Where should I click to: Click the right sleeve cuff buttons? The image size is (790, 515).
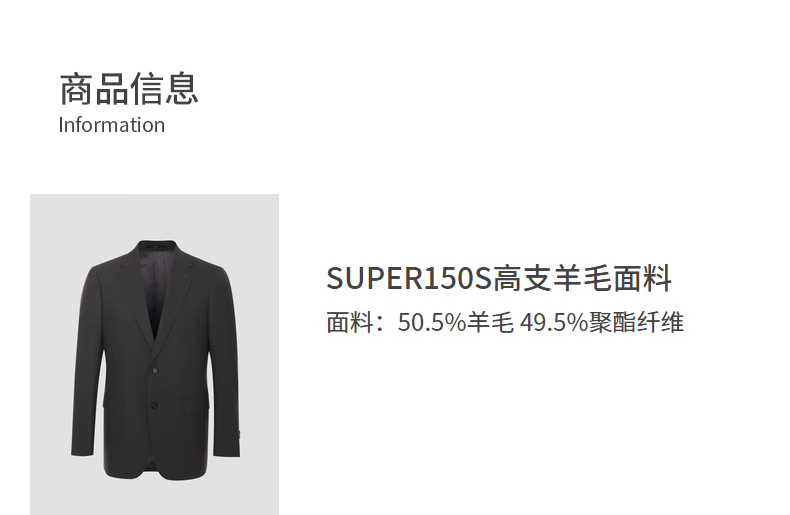[x=238, y=433]
